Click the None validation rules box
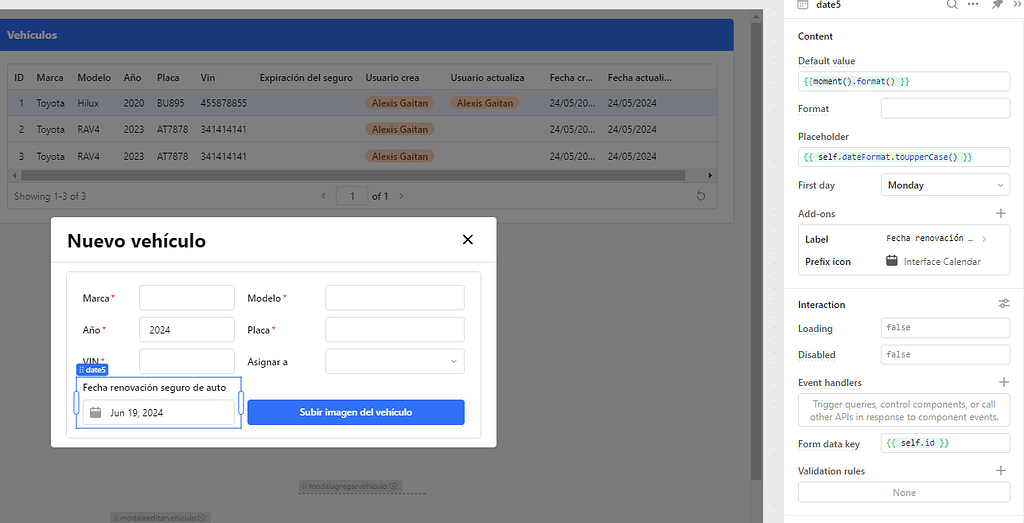The image size is (1024, 523). point(904,492)
